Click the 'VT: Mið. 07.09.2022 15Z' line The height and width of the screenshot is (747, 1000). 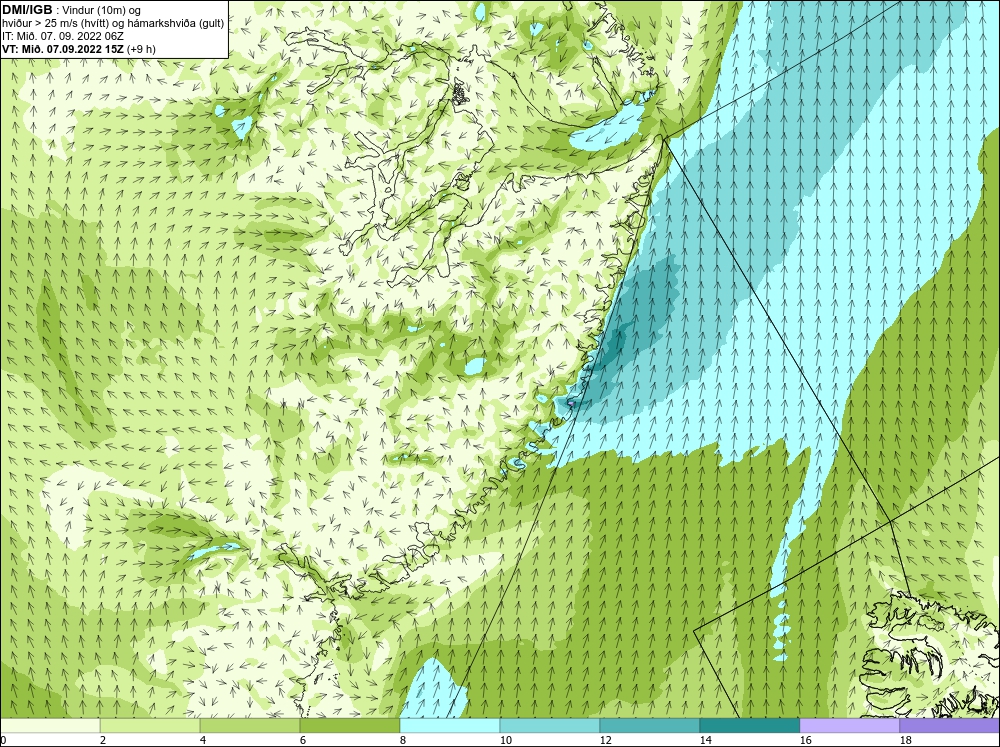click(x=63, y=48)
